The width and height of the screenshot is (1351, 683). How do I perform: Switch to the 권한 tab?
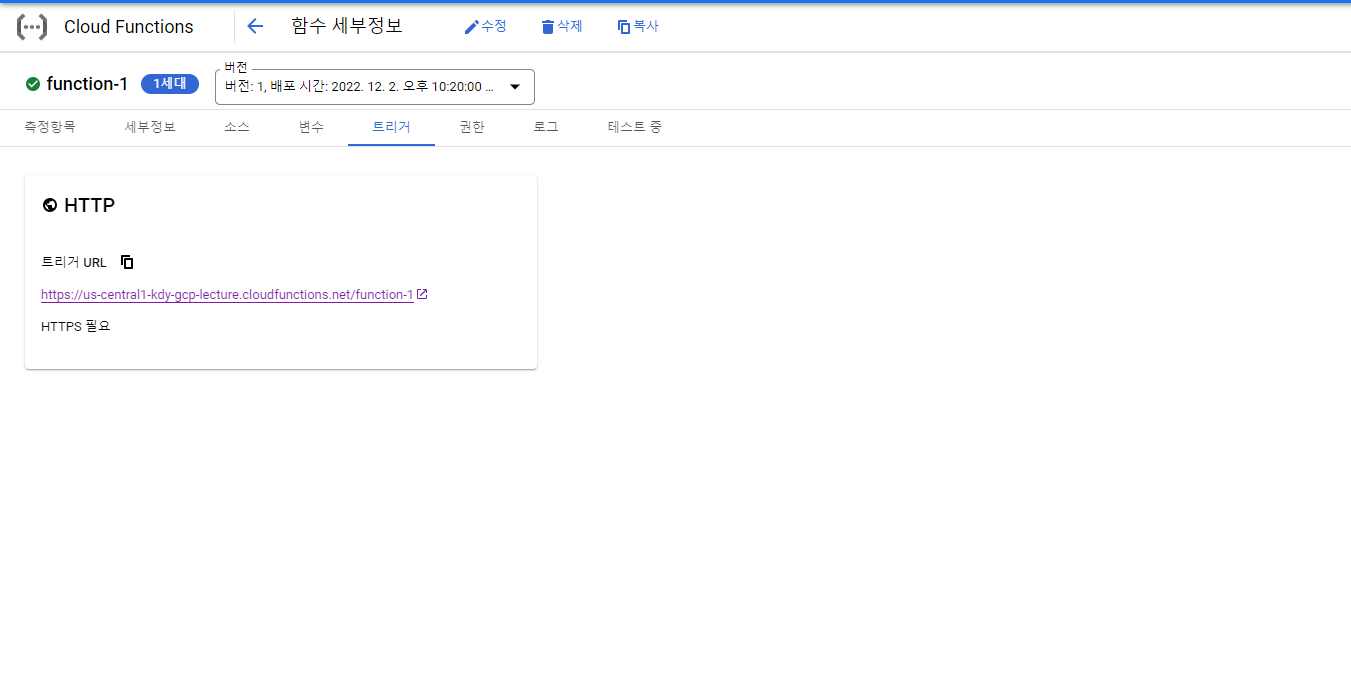472,127
